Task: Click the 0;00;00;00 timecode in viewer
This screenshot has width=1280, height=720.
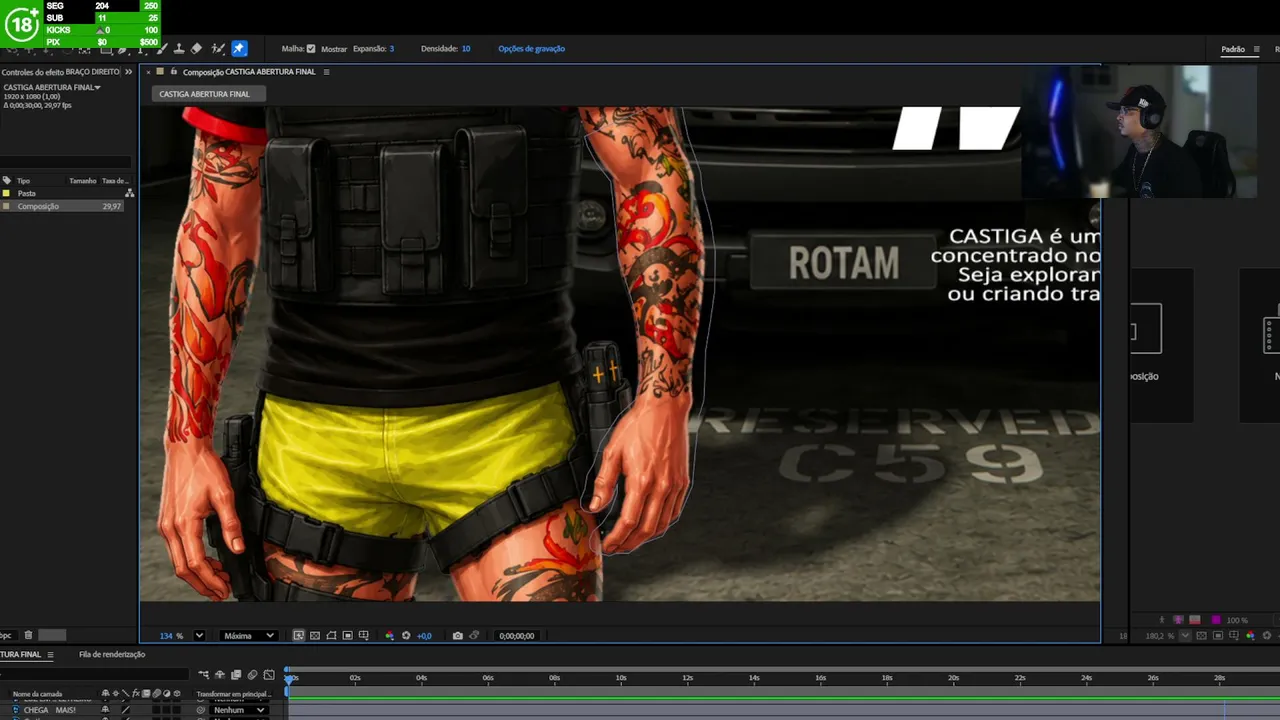Action: (516, 636)
